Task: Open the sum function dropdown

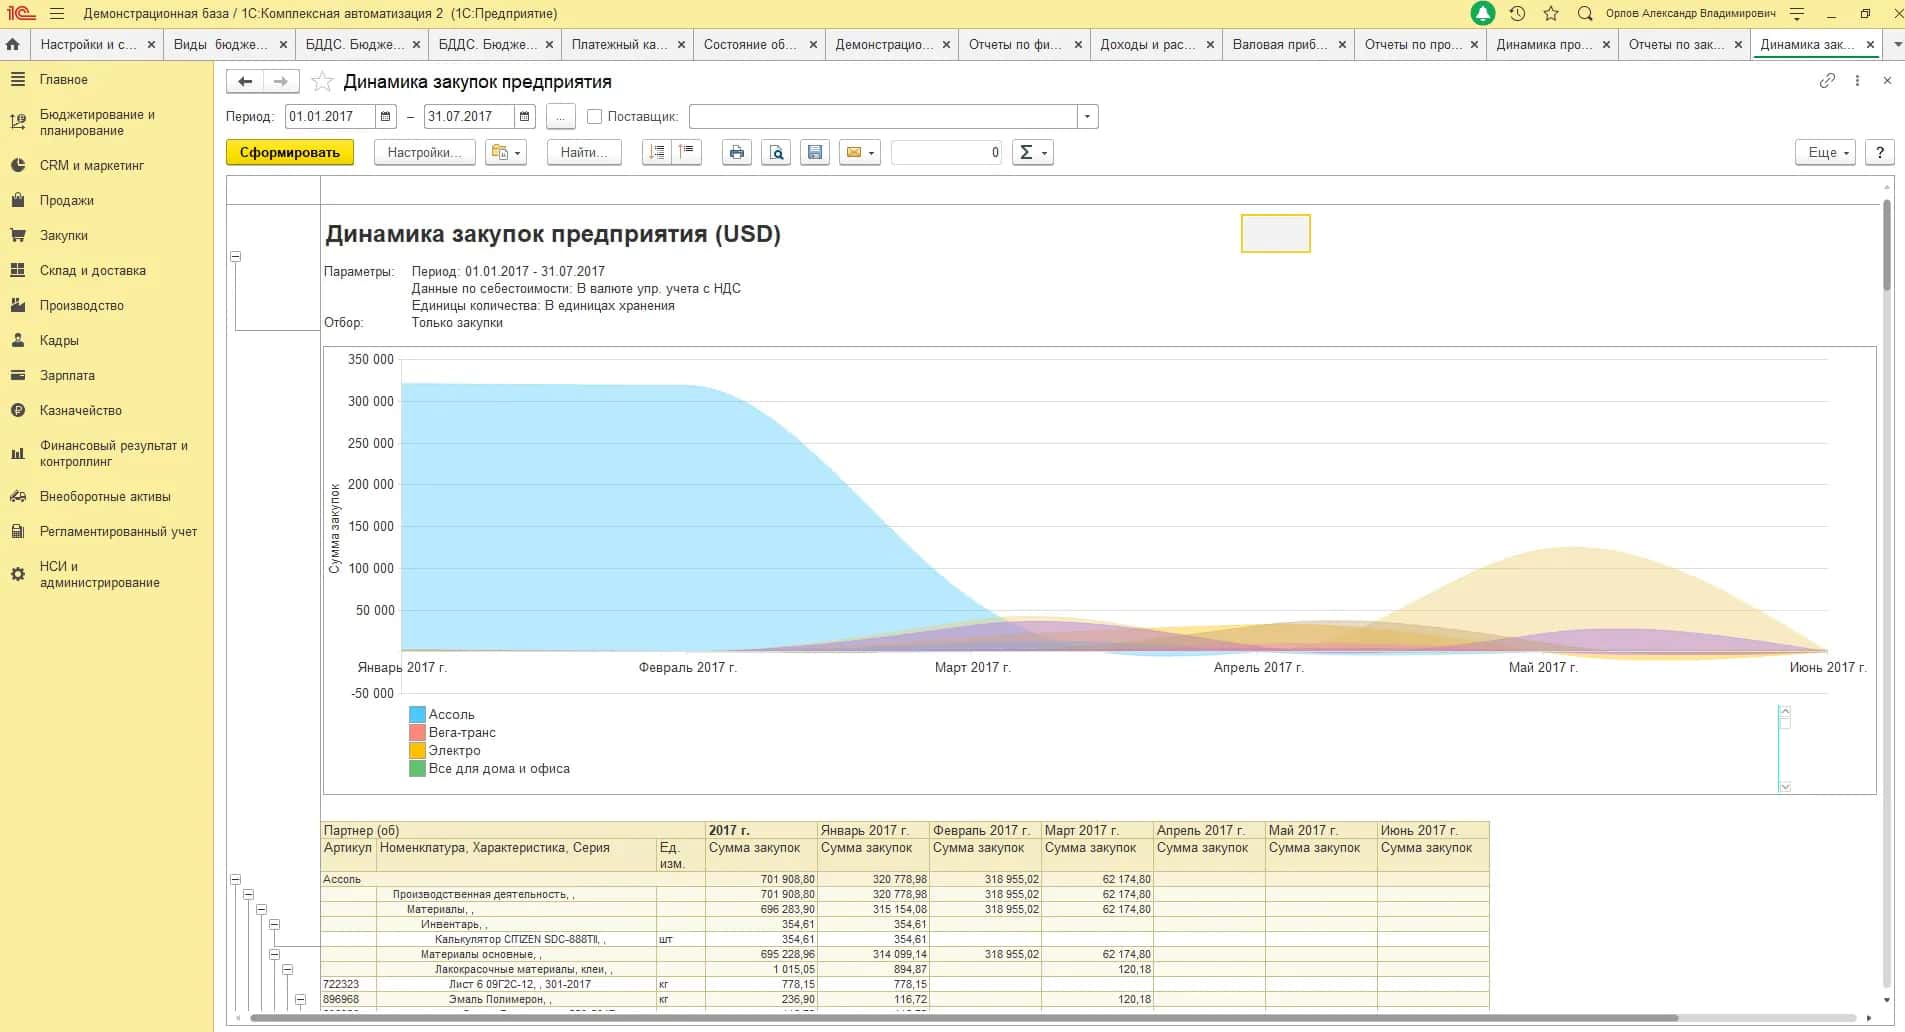Action: 1033,152
